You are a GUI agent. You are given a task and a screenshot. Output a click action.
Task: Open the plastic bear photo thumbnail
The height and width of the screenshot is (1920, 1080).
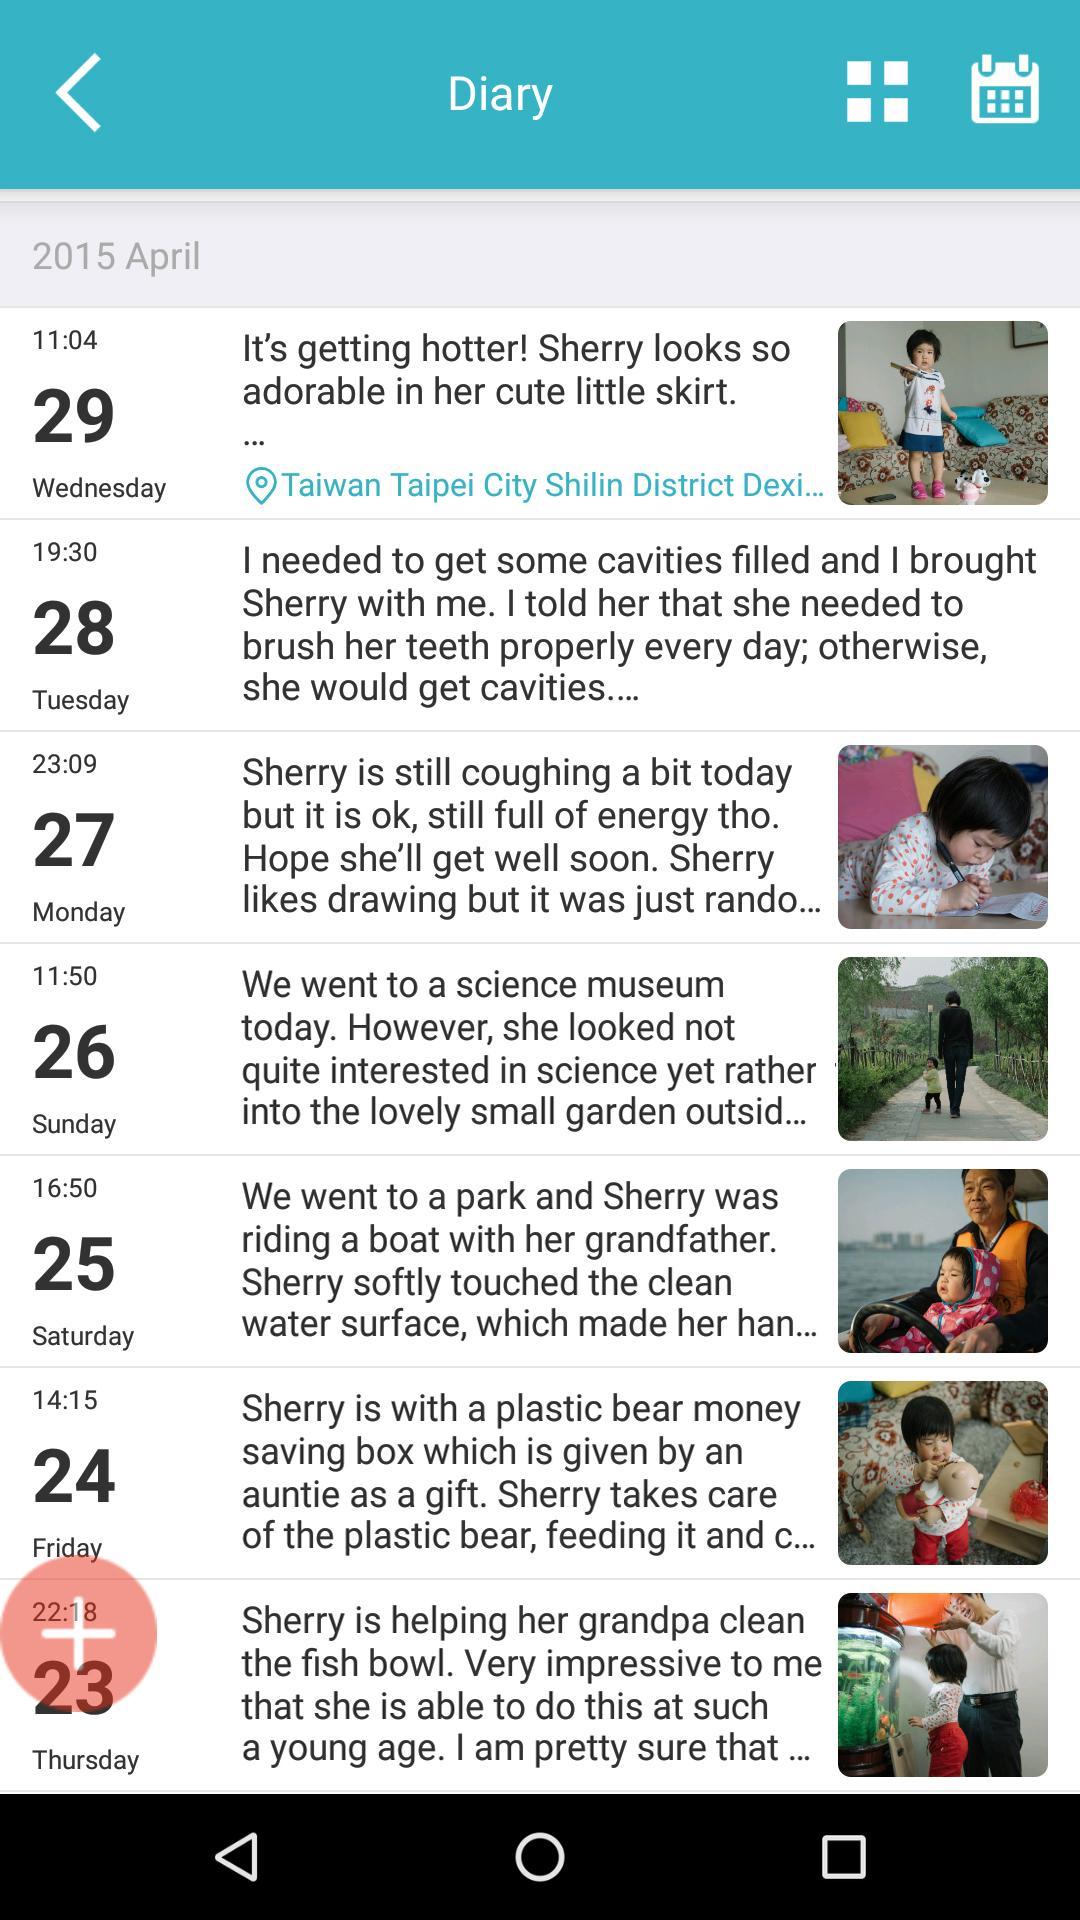[943, 1473]
